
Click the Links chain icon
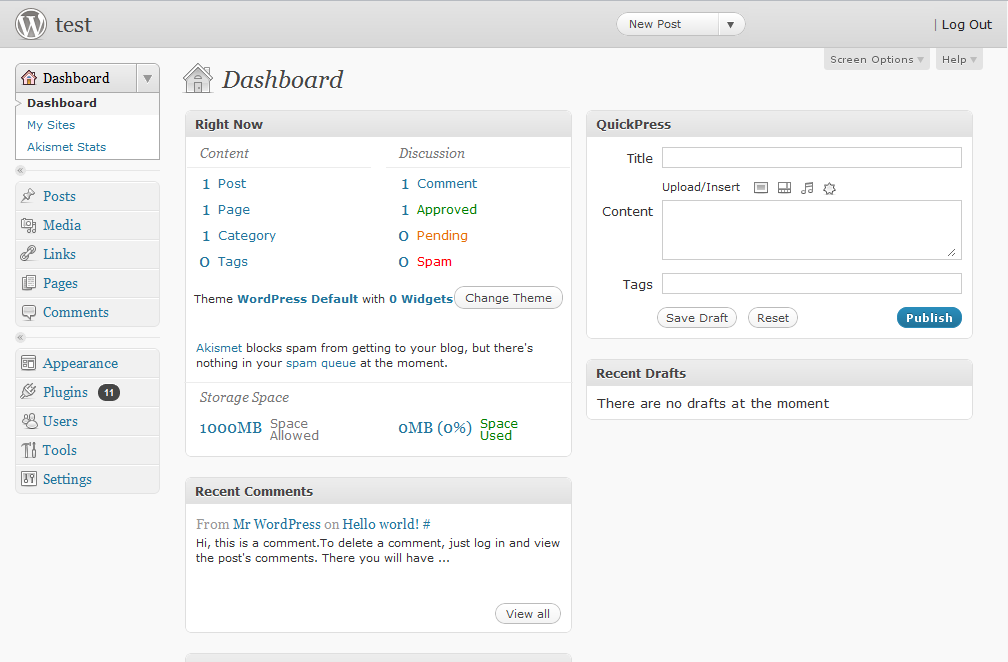[28, 254]
